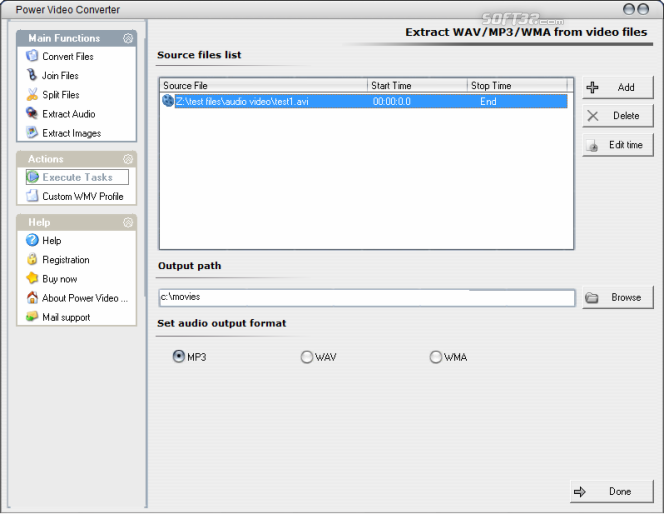This screenshot has width=664, height=514.
Task: Click the folder icon on Browse button
Action: click(592, 298)
